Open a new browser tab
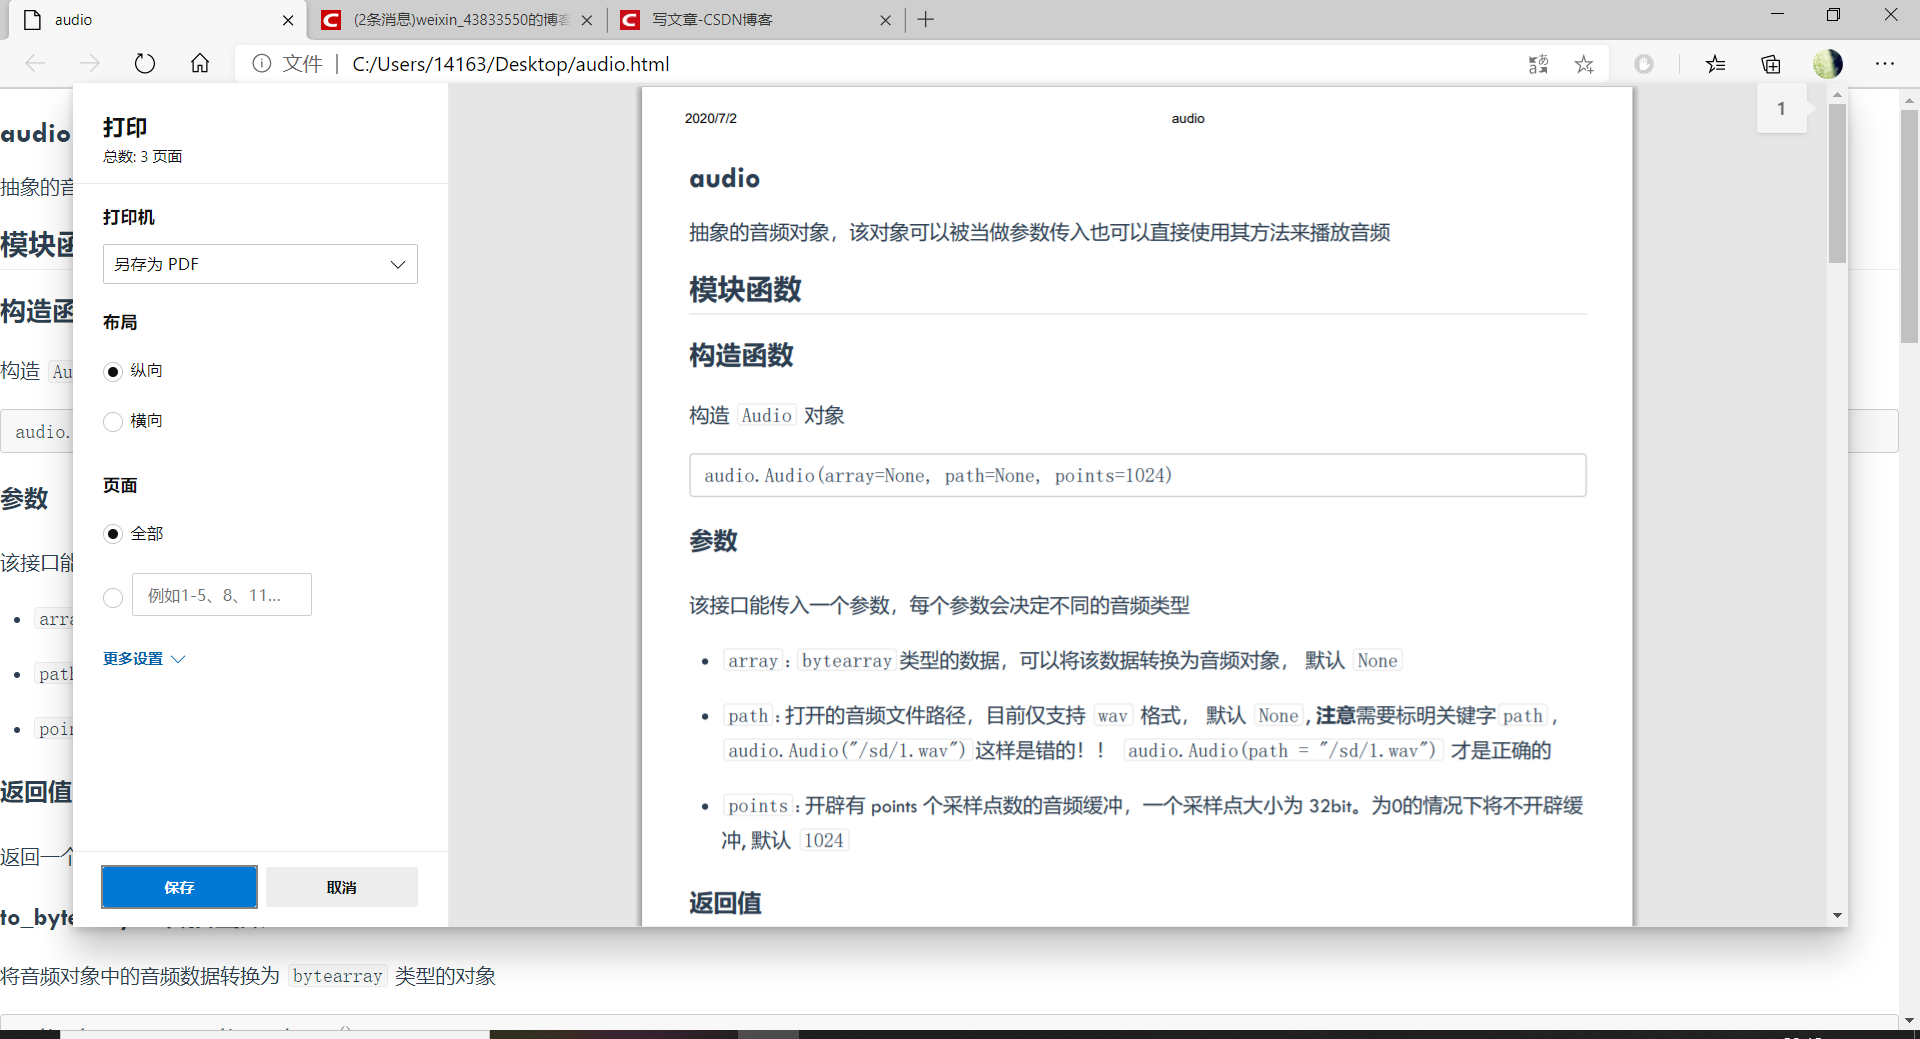This screenshot has height=1039, width=1920. [926, 19]
